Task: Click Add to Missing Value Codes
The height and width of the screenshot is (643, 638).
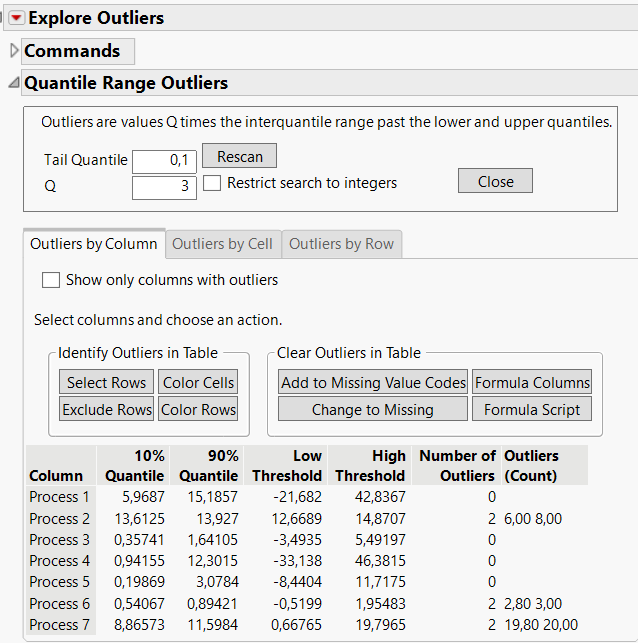Action: point(373,382)
